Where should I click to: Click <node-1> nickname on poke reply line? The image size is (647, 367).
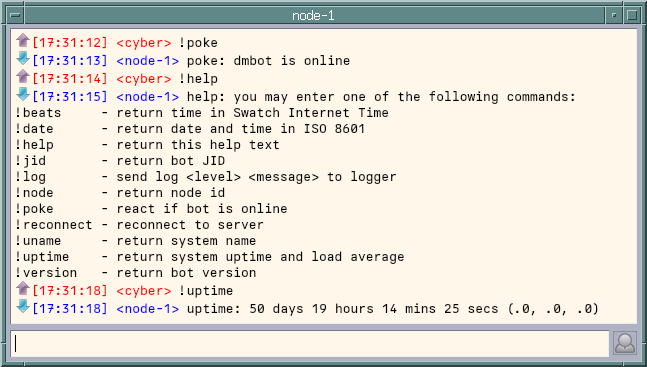pyautogui.click(x=148, y=61)
